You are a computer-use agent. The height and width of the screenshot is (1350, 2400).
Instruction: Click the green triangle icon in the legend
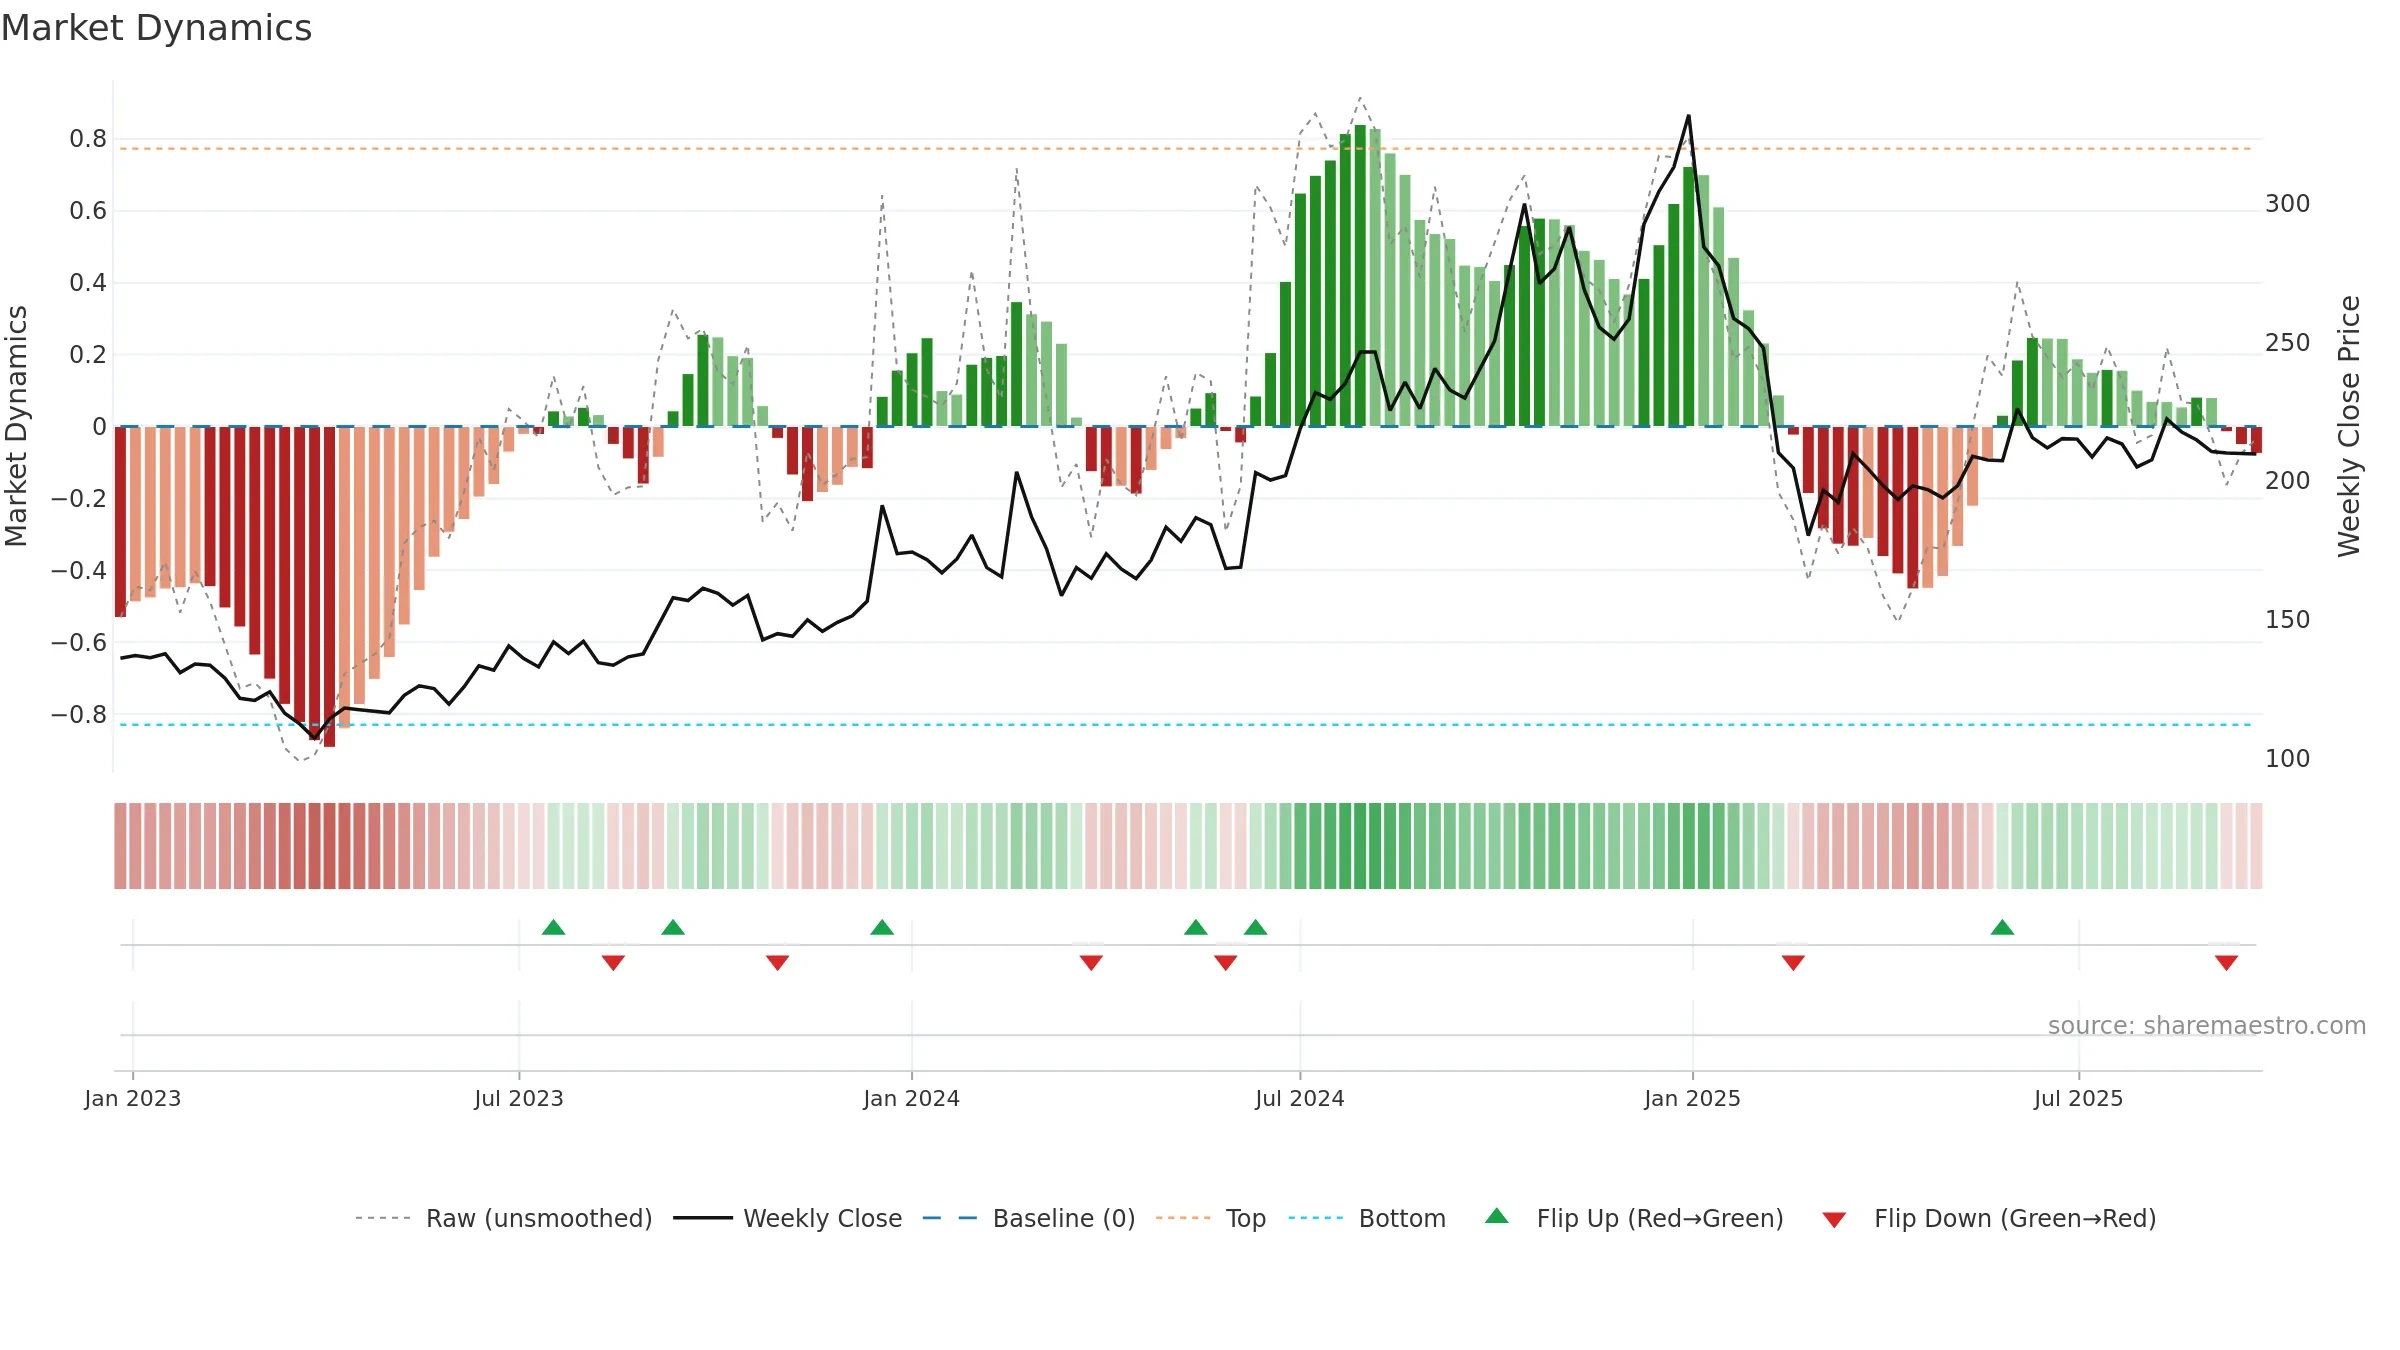tap(1497, 1216)
